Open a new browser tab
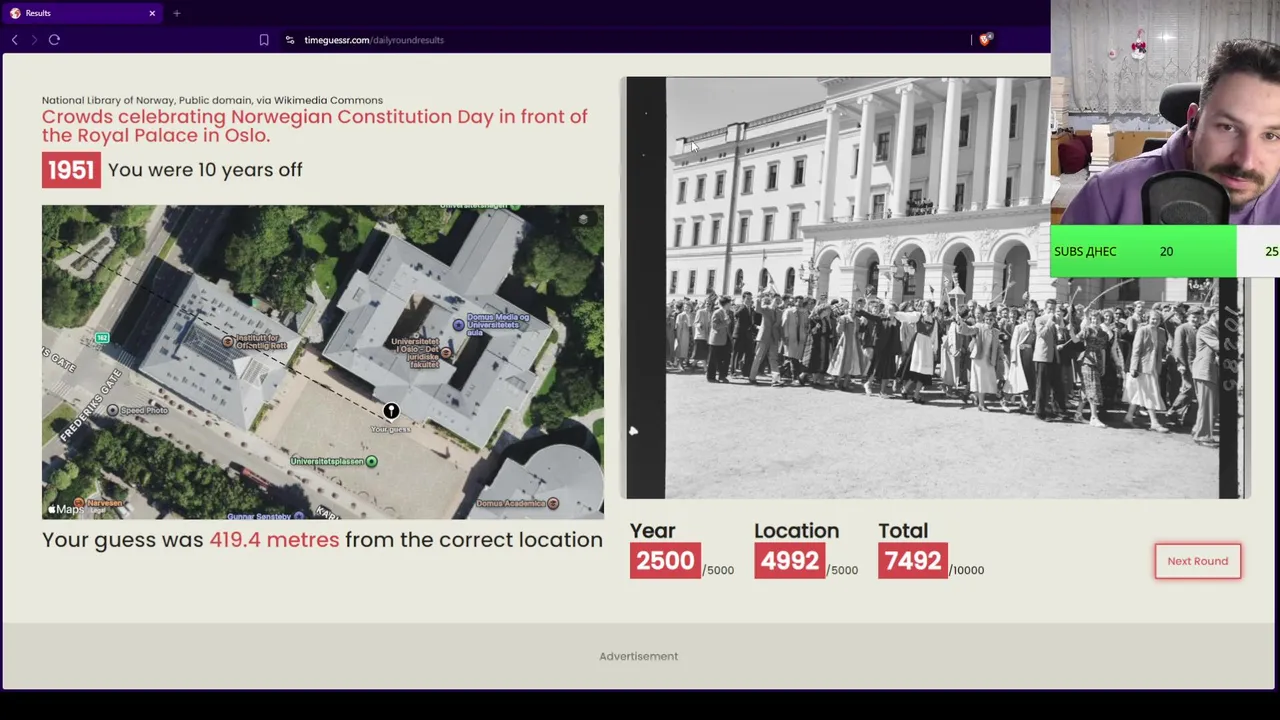This screenshot has width=1280, height=720. [176, 13]
